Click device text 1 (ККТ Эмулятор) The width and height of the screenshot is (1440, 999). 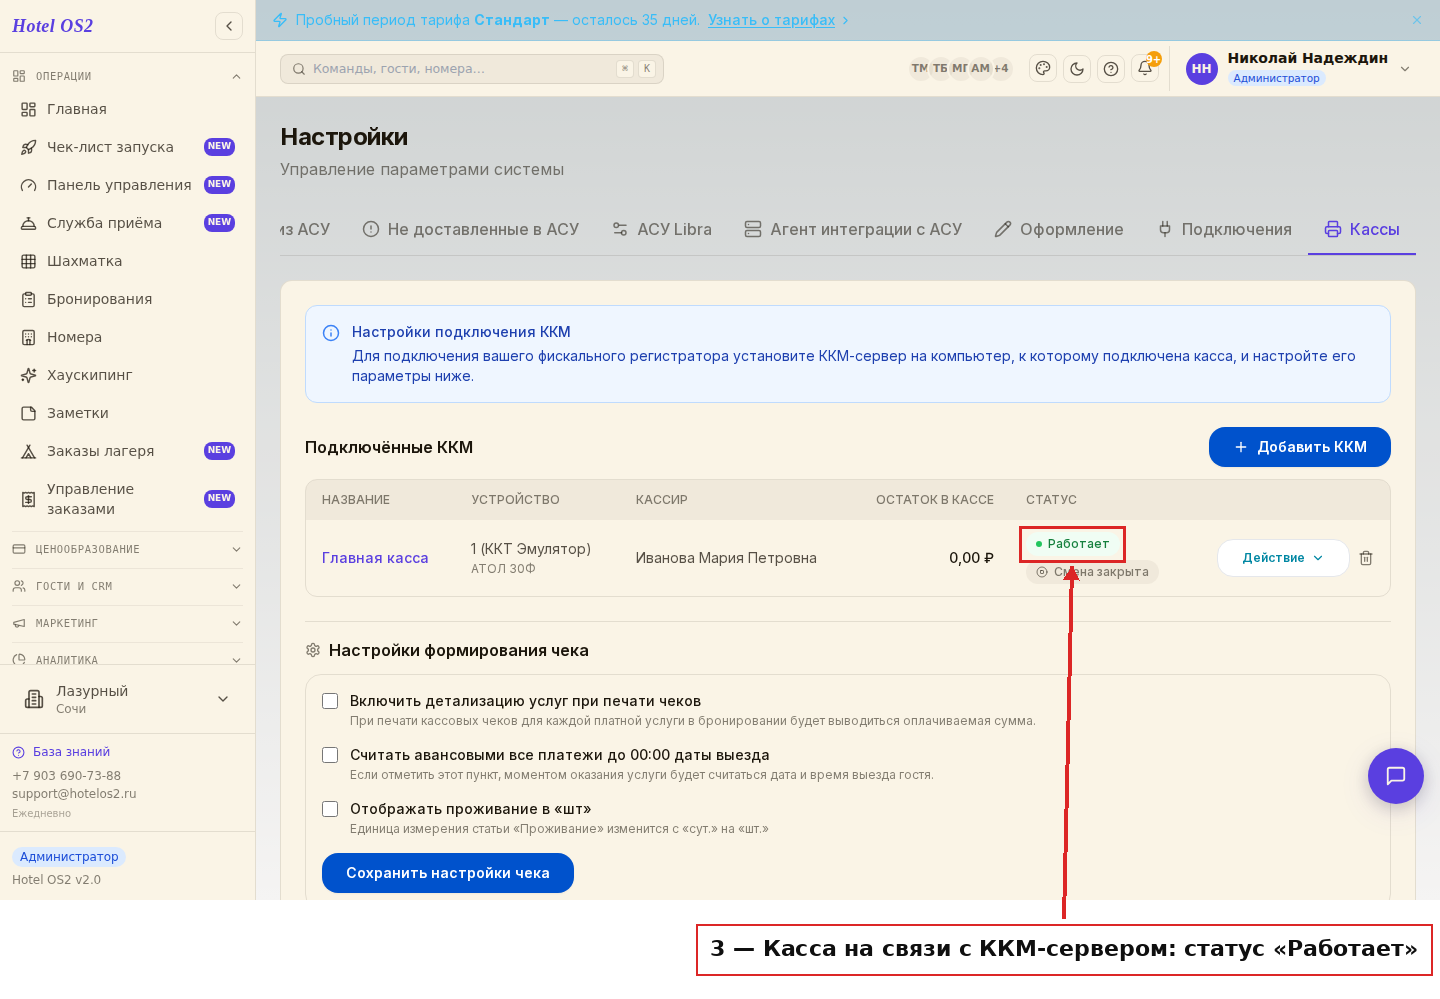[530, 549]
